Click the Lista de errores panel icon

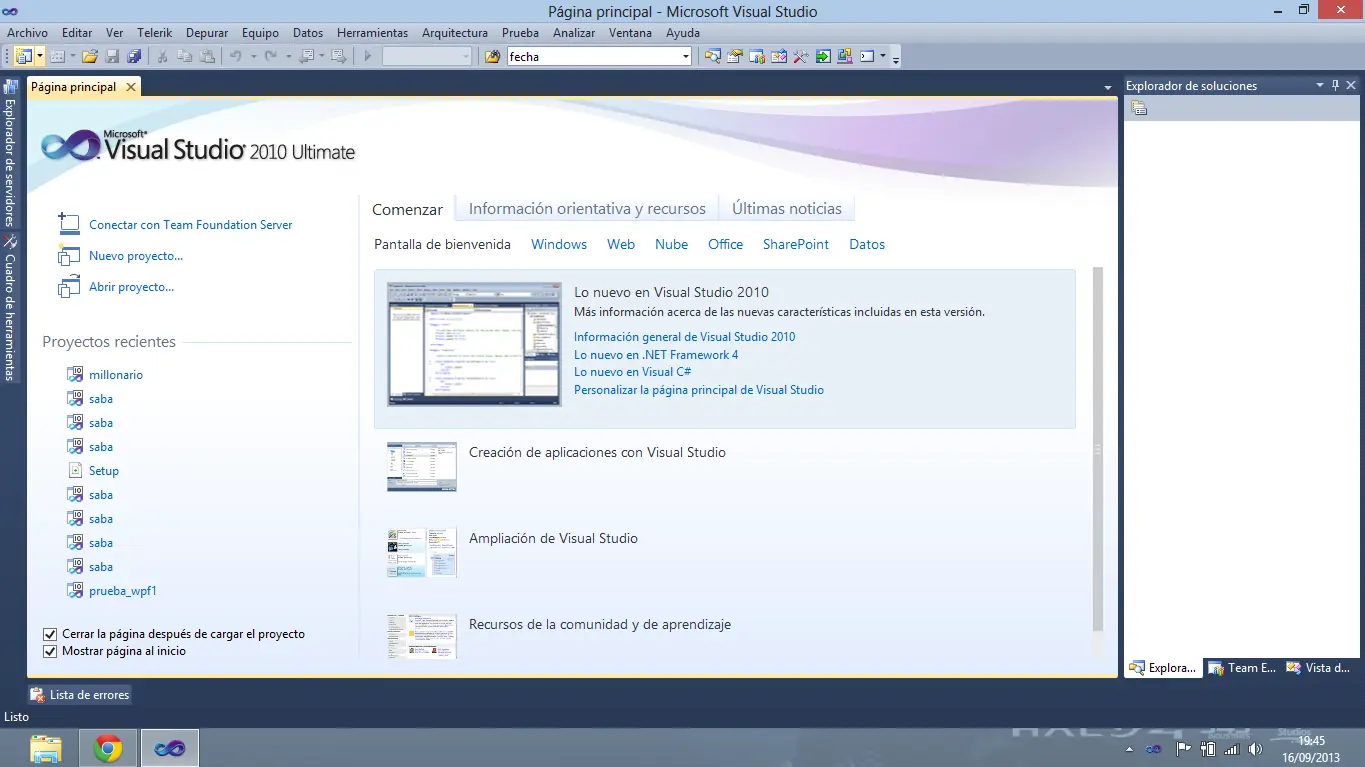pyautogui.click(x=37, y=695)
